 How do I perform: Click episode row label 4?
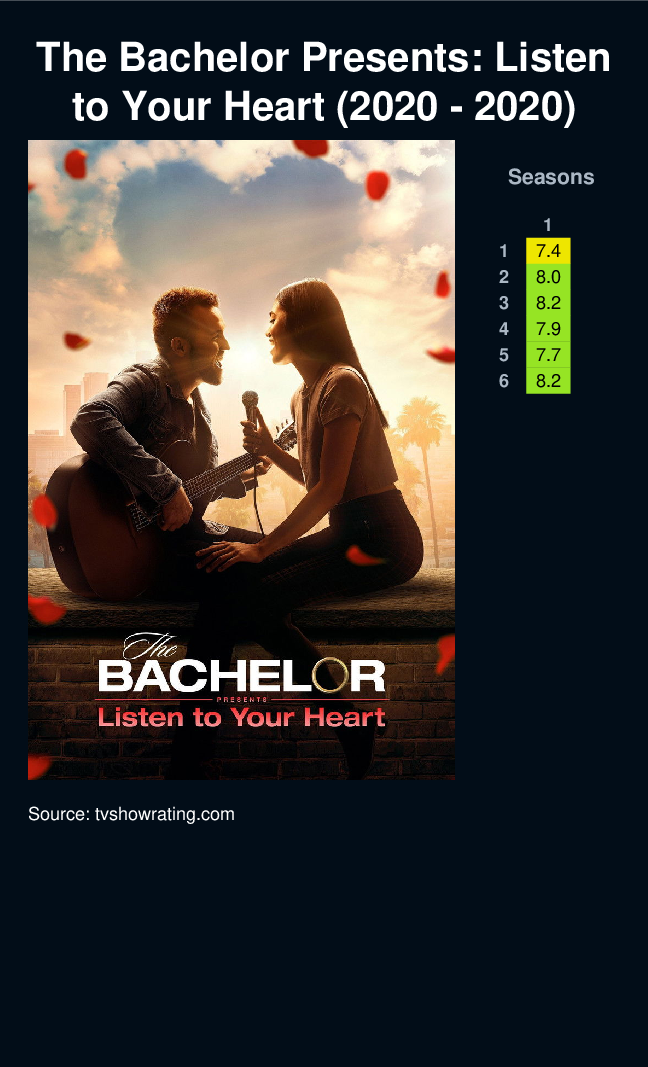point(504,329)
